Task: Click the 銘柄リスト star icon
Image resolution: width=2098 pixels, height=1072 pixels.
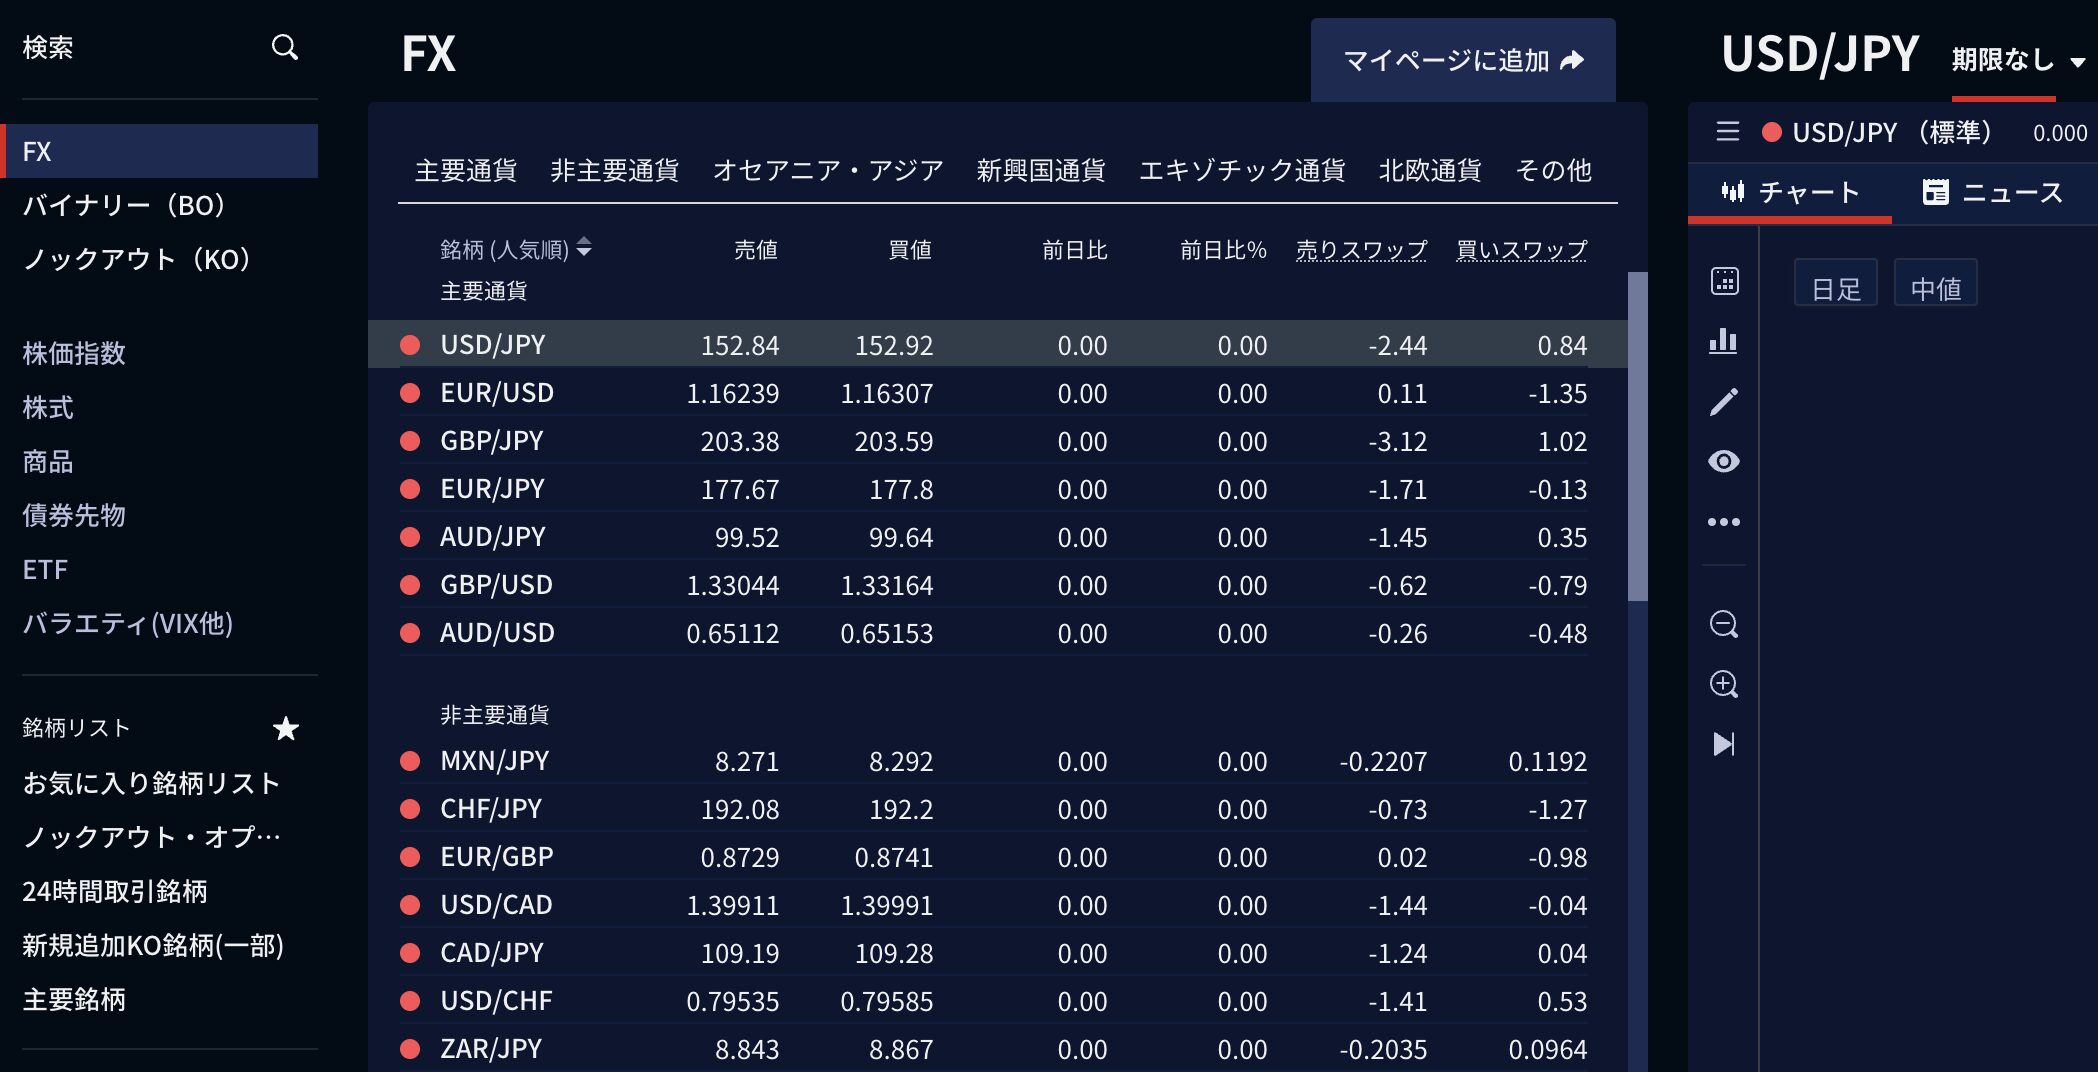Action: click(x=286, y=728)
